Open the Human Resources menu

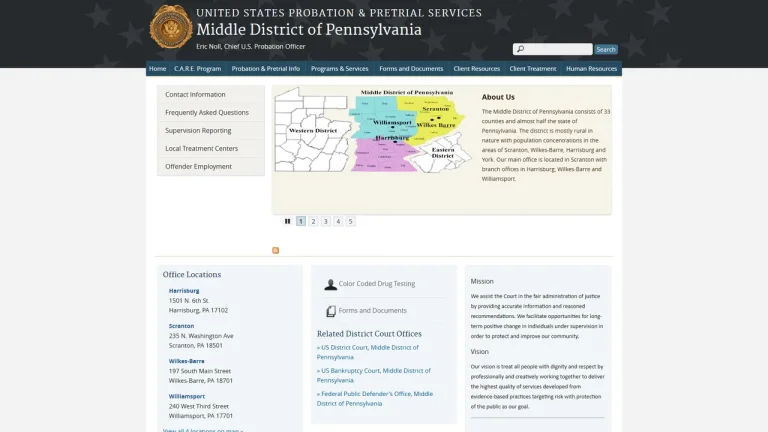[591, 69]
